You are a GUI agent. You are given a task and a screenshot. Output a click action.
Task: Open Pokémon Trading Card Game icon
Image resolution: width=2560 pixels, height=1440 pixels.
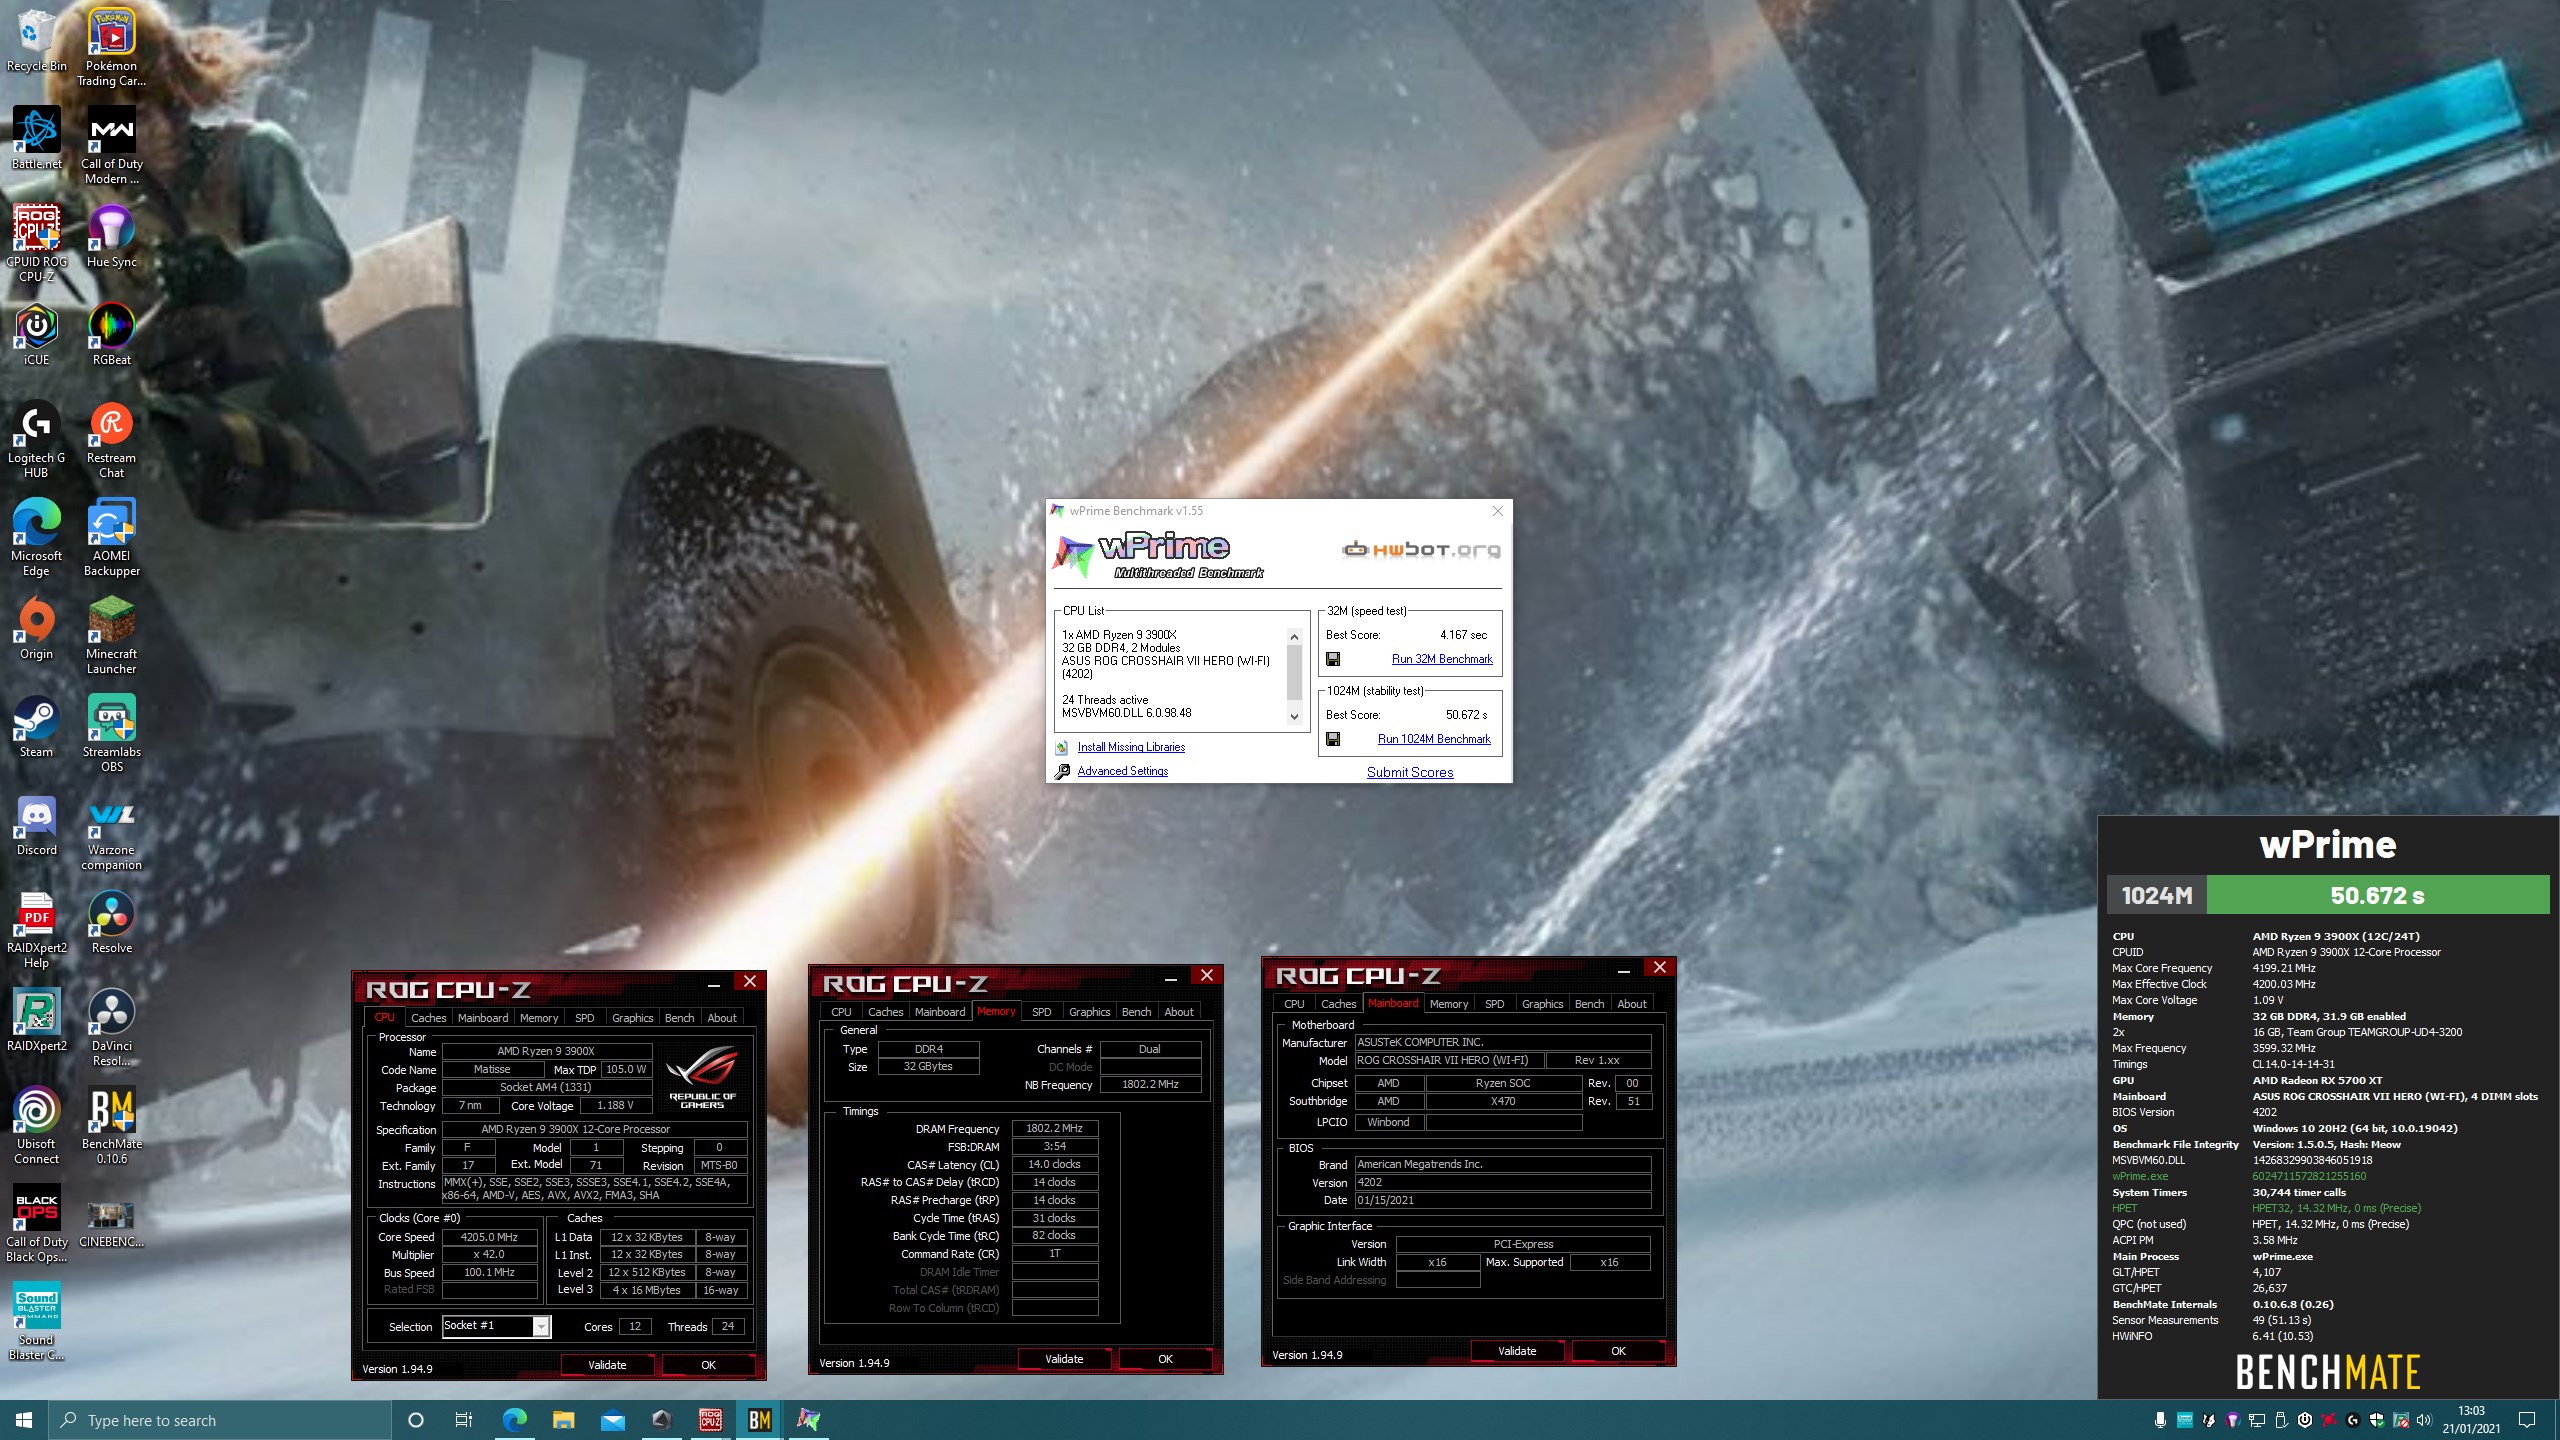[112, 46]
